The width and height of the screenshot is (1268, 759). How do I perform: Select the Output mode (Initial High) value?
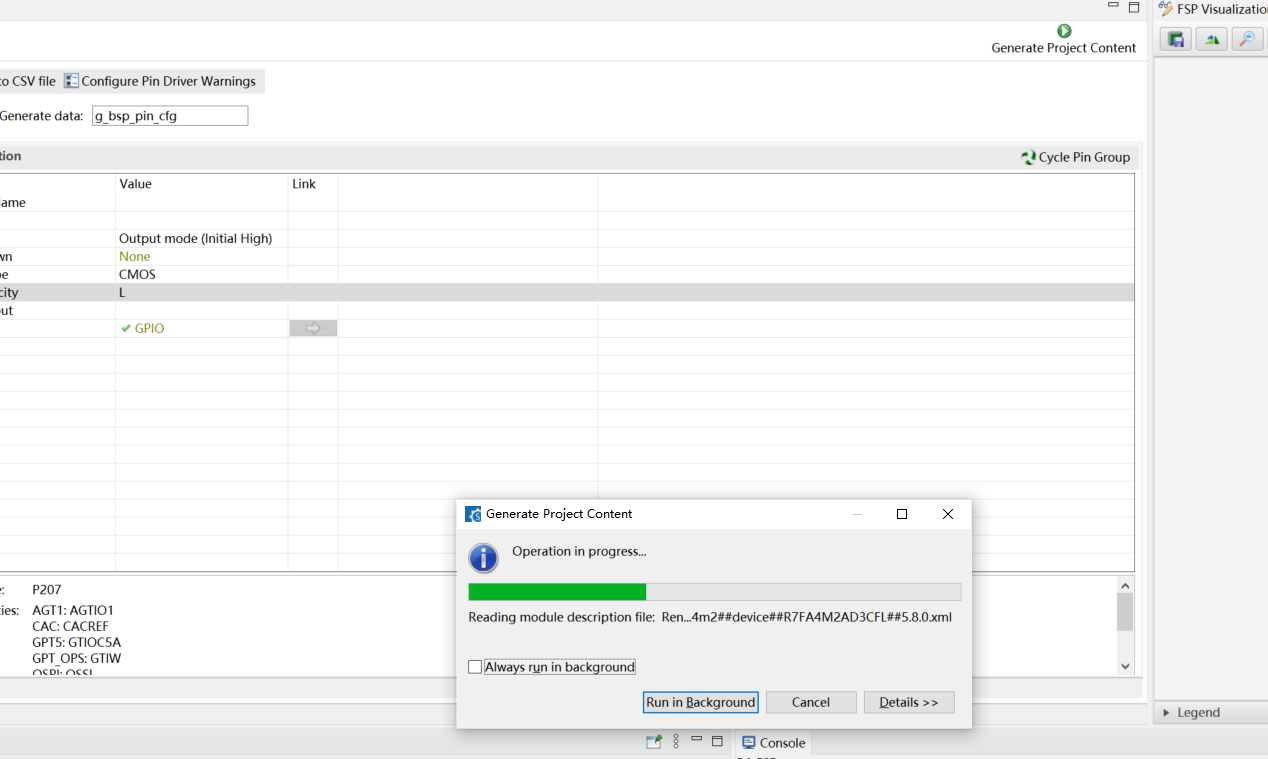tap(196, 239)
